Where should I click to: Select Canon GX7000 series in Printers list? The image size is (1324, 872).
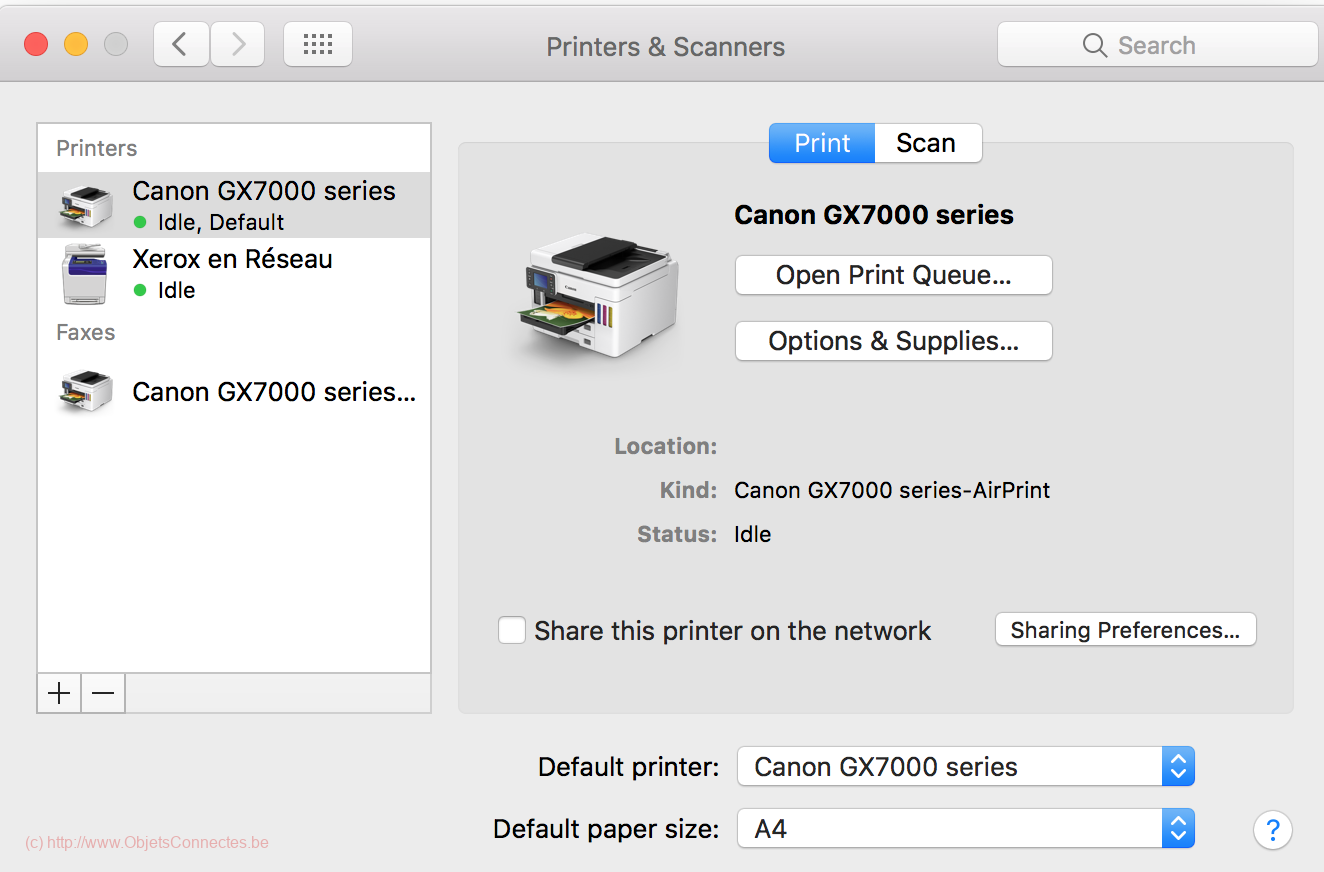pos(234,205)
